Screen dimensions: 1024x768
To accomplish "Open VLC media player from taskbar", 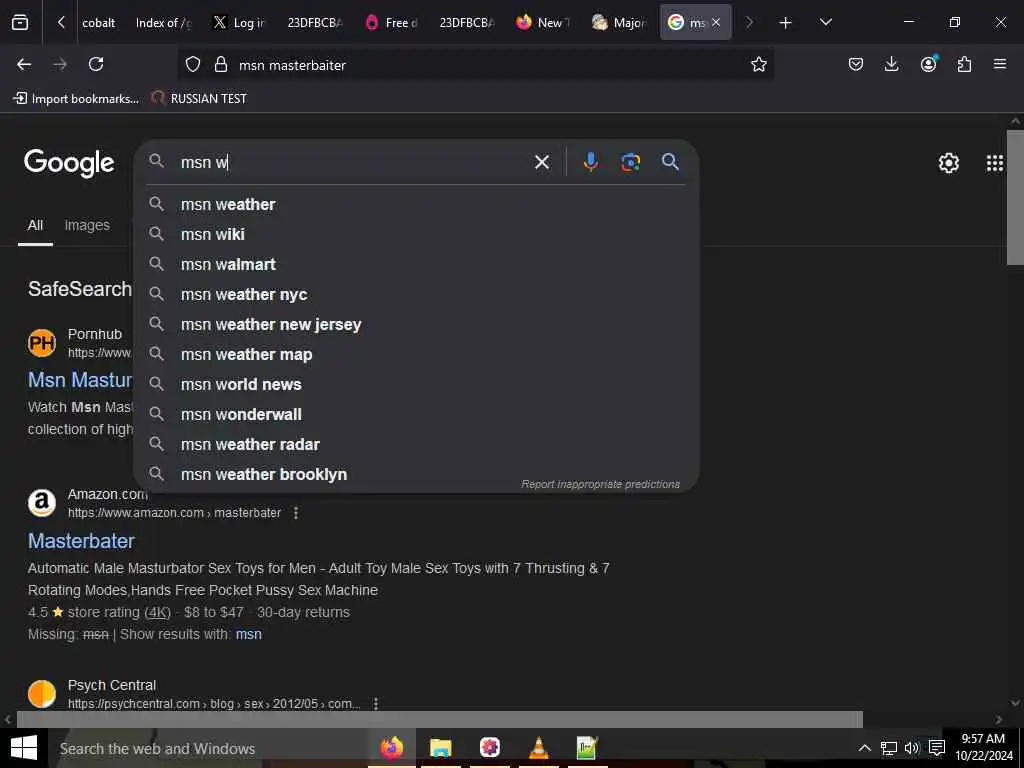I will (x=538, y=748).
